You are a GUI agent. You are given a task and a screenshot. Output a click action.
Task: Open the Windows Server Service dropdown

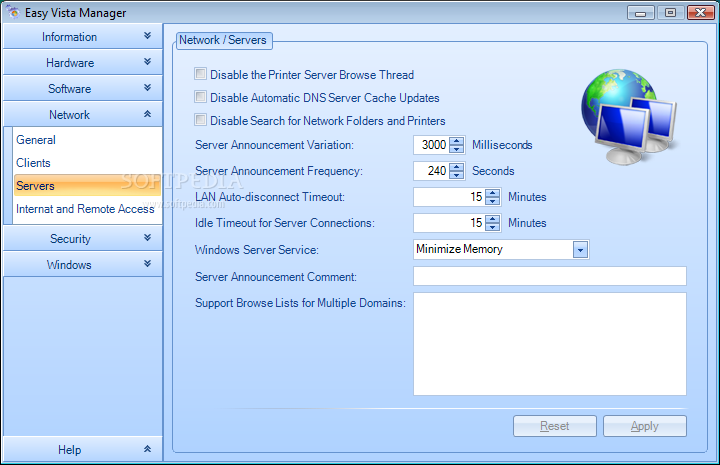pos(580,250)
